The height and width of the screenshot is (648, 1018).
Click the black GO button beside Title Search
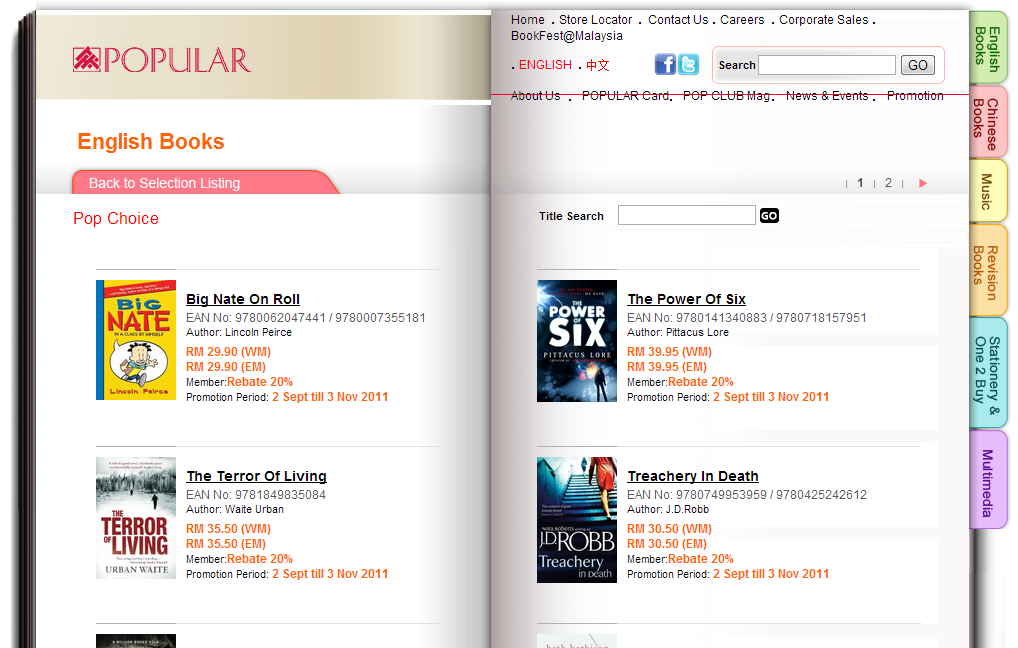pos(769,216)
